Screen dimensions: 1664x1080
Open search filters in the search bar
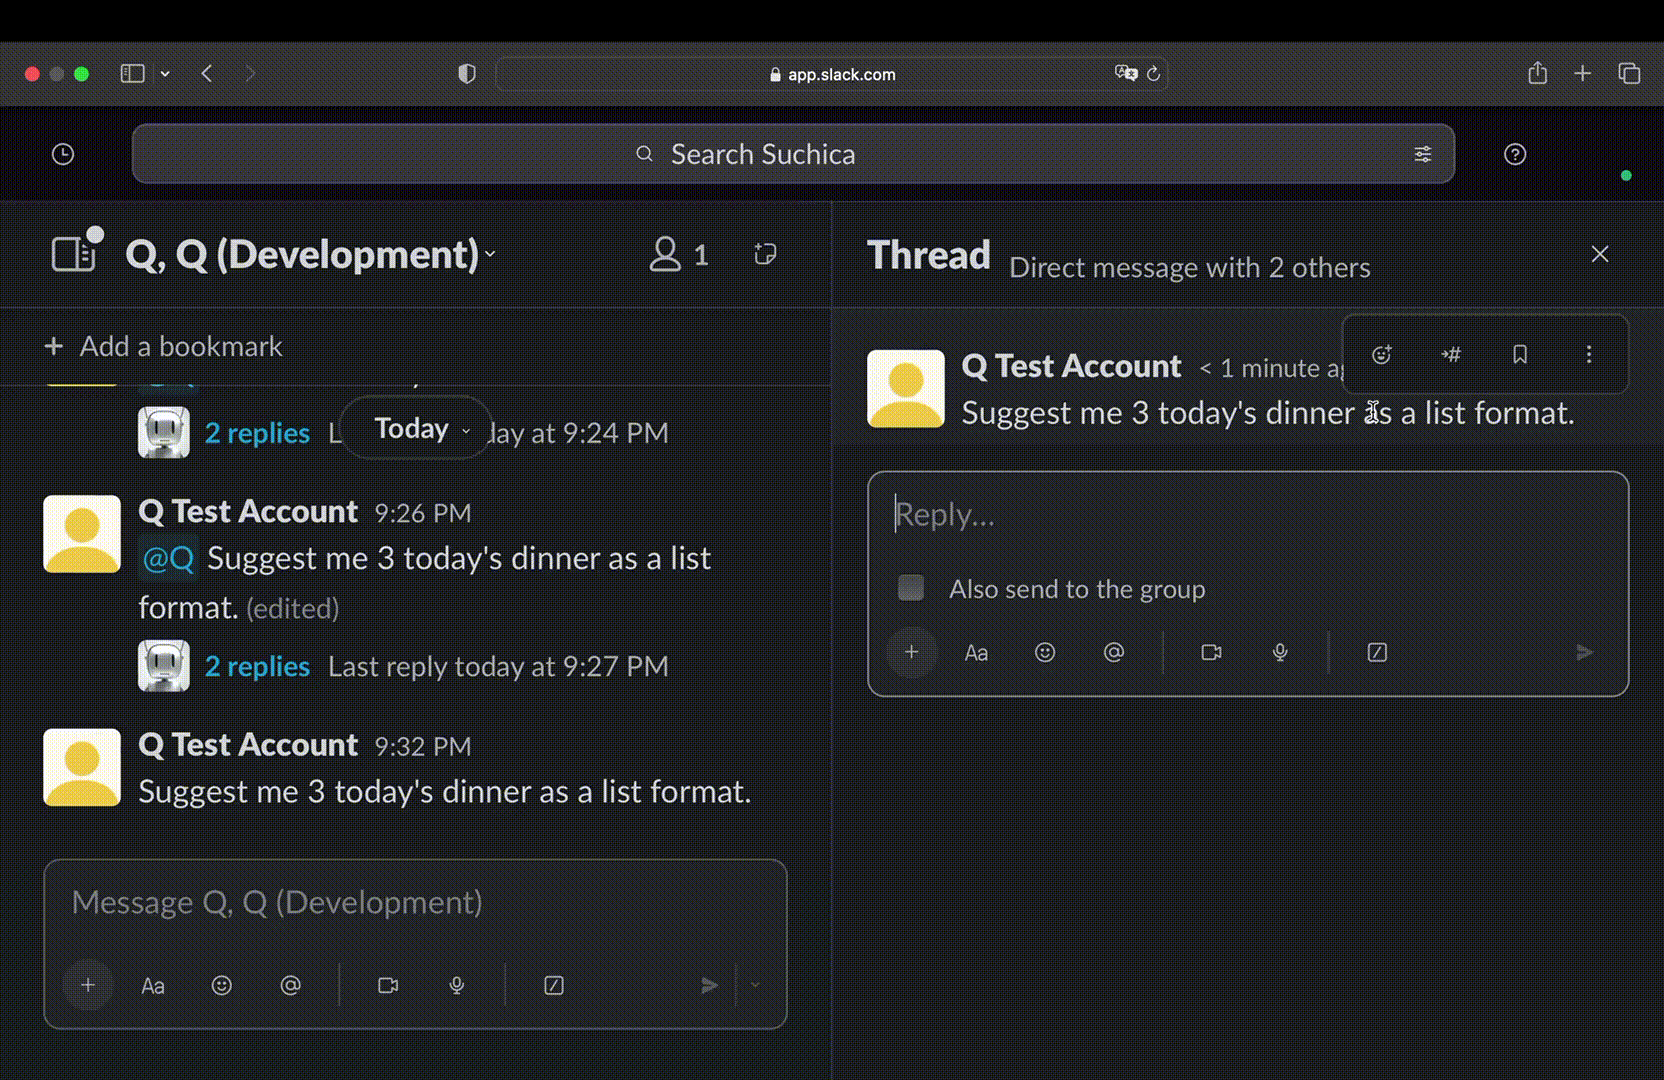tap(1422, 153)
